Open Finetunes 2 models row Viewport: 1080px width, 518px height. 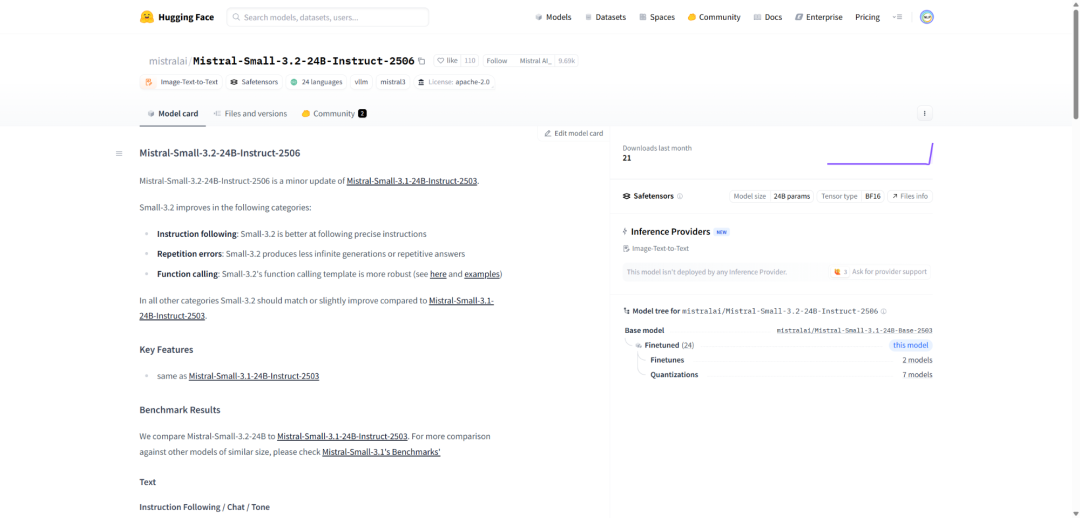click(791, 360)
